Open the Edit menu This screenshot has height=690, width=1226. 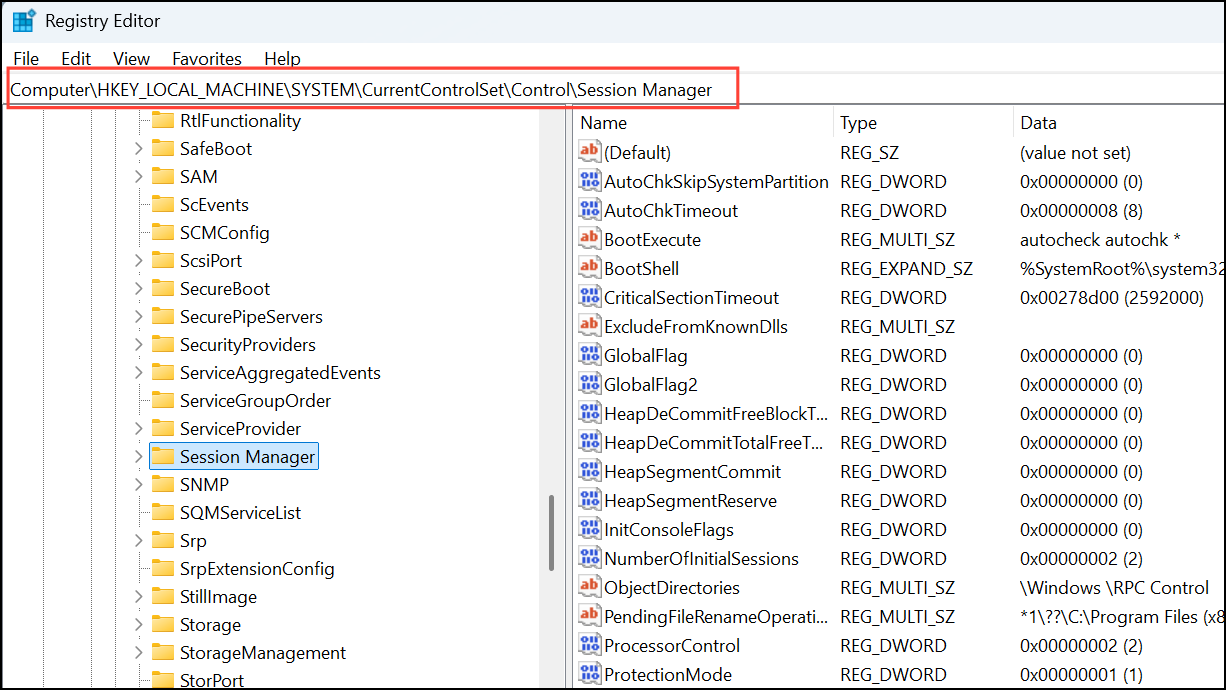pyautogui.click(x=76, y=59)
